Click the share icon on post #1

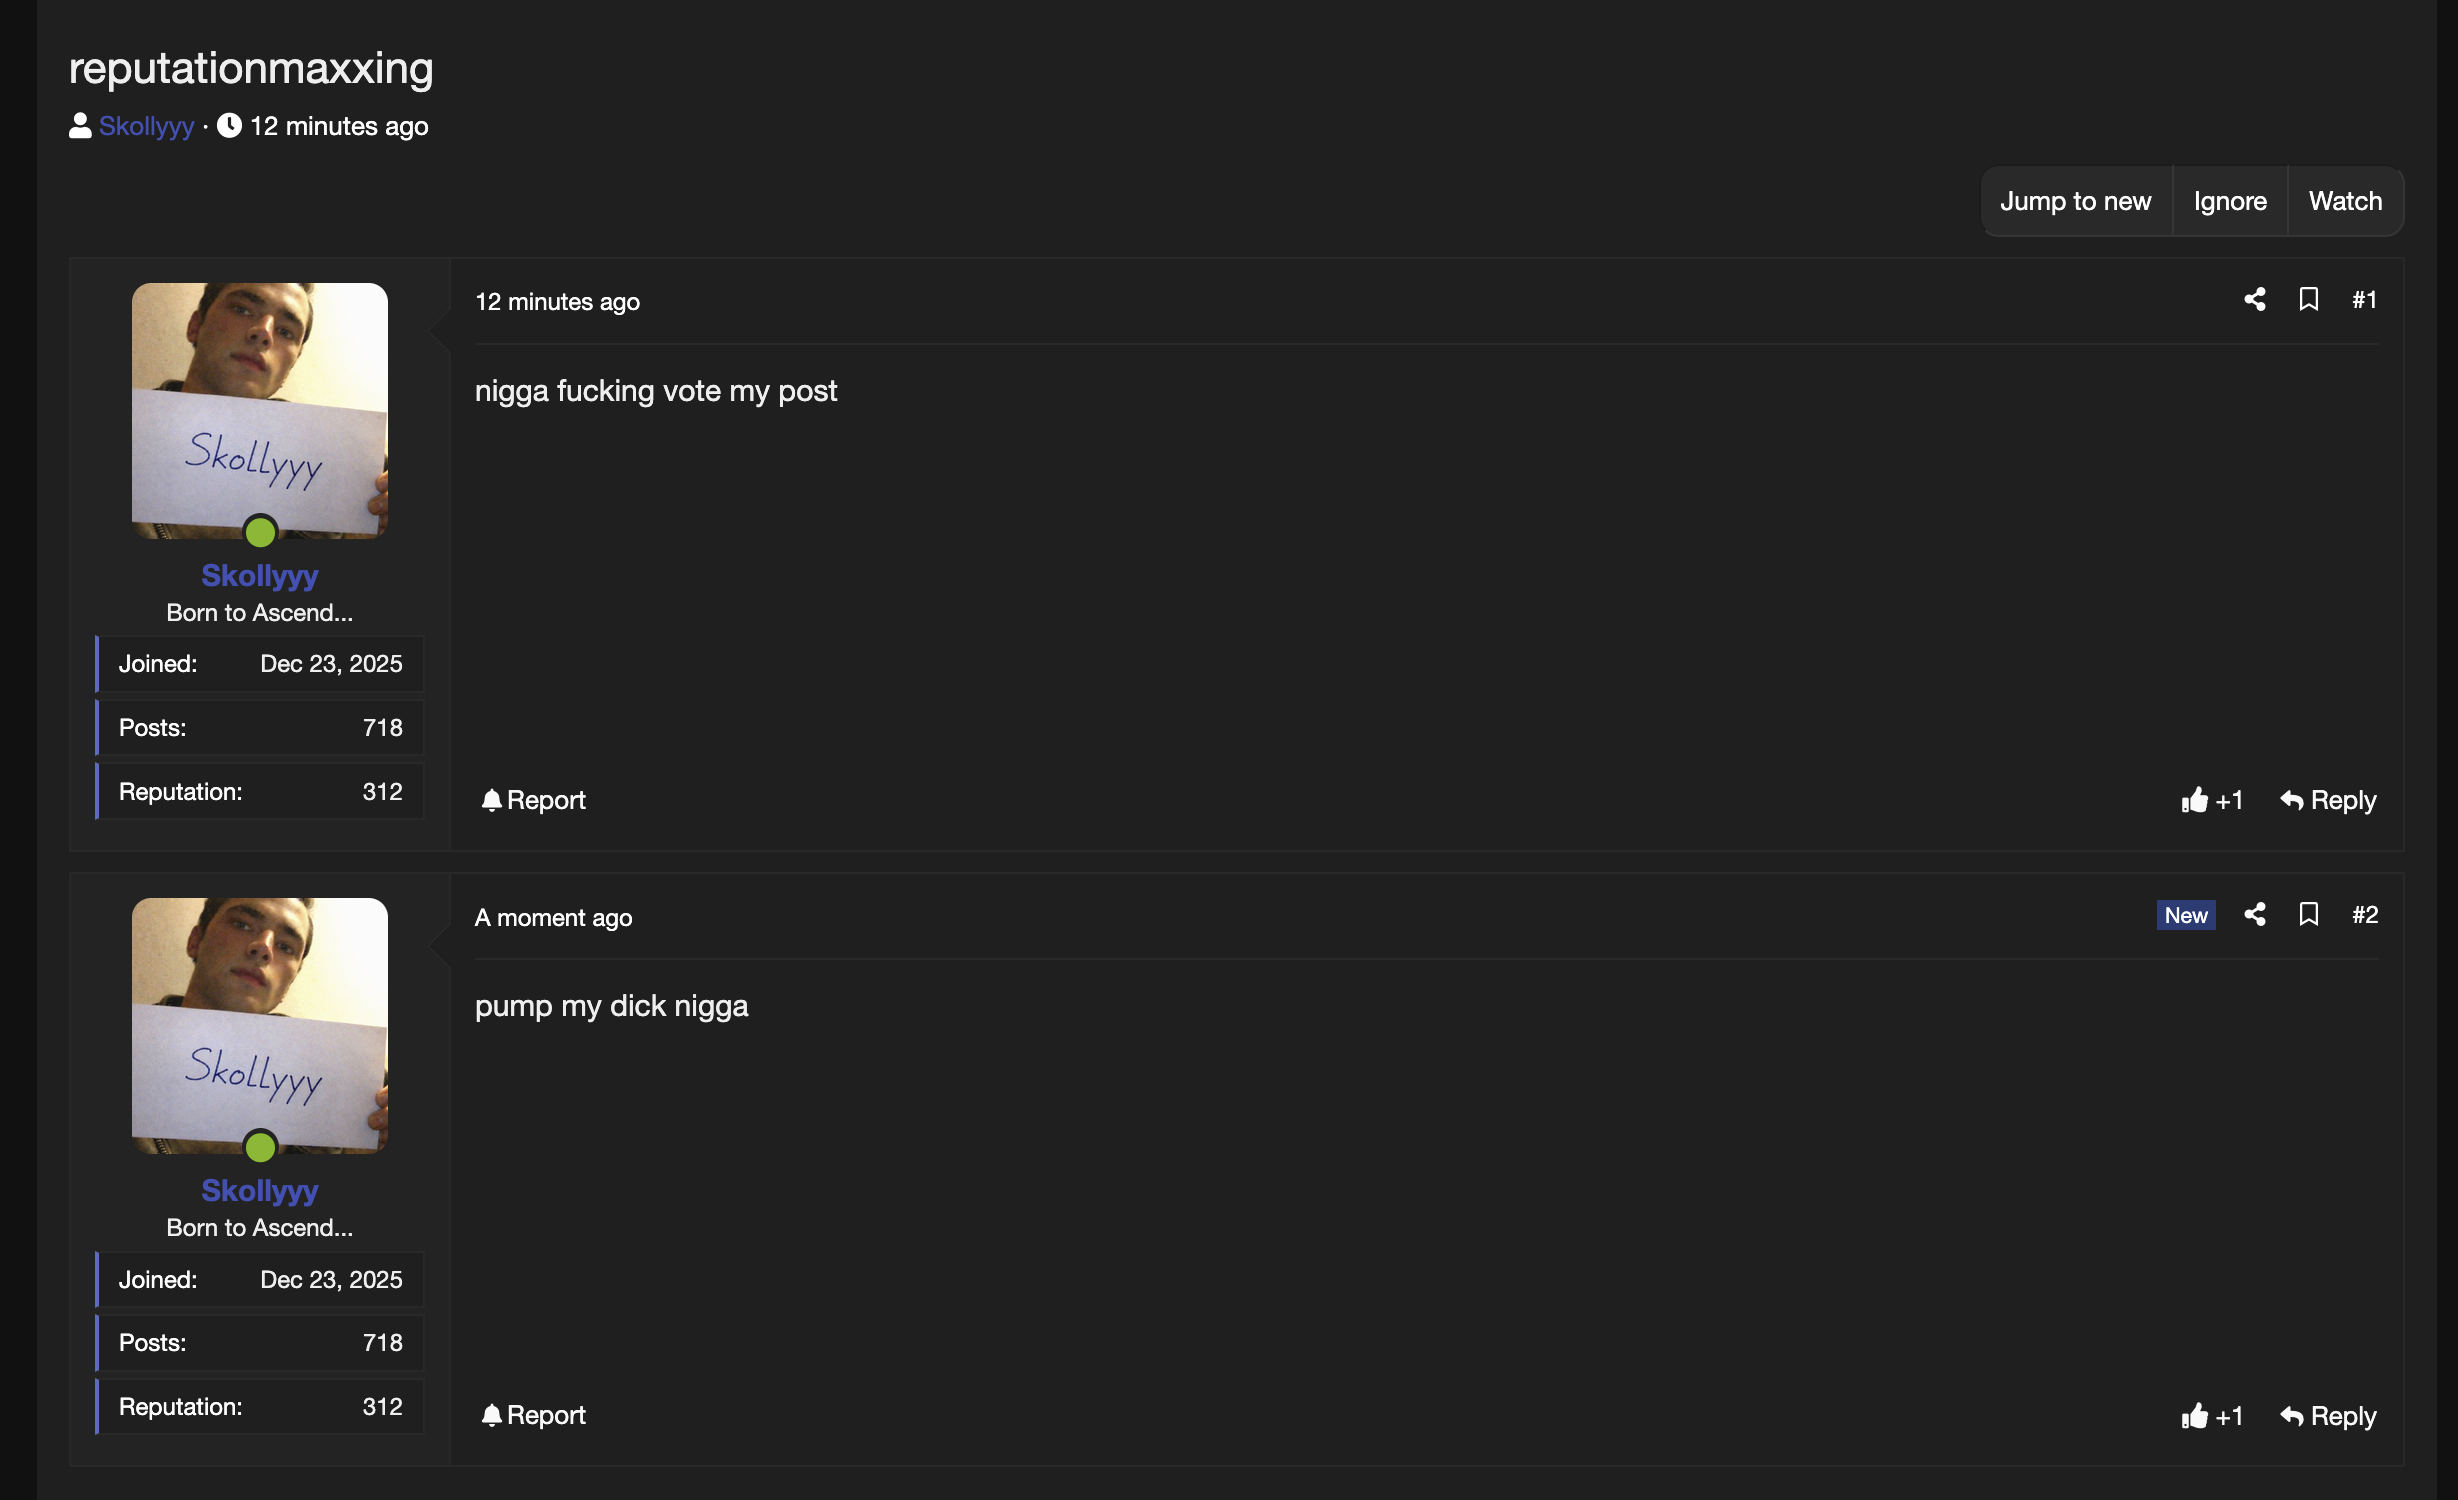[2254, 300]
